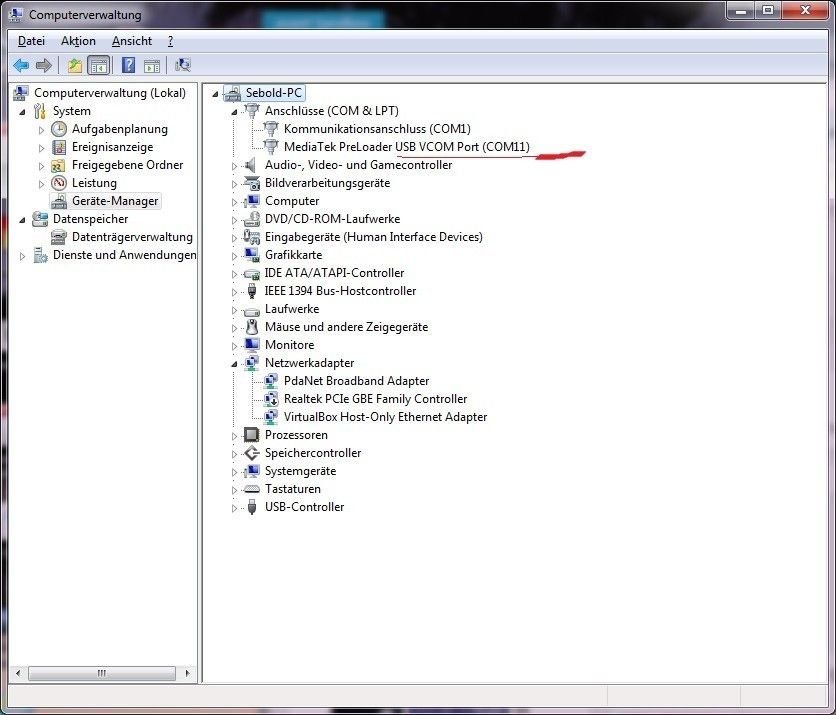The image size is (836, 715).
Task: Open the Help question mark toolbar icon
Action: tap(128, 66)
